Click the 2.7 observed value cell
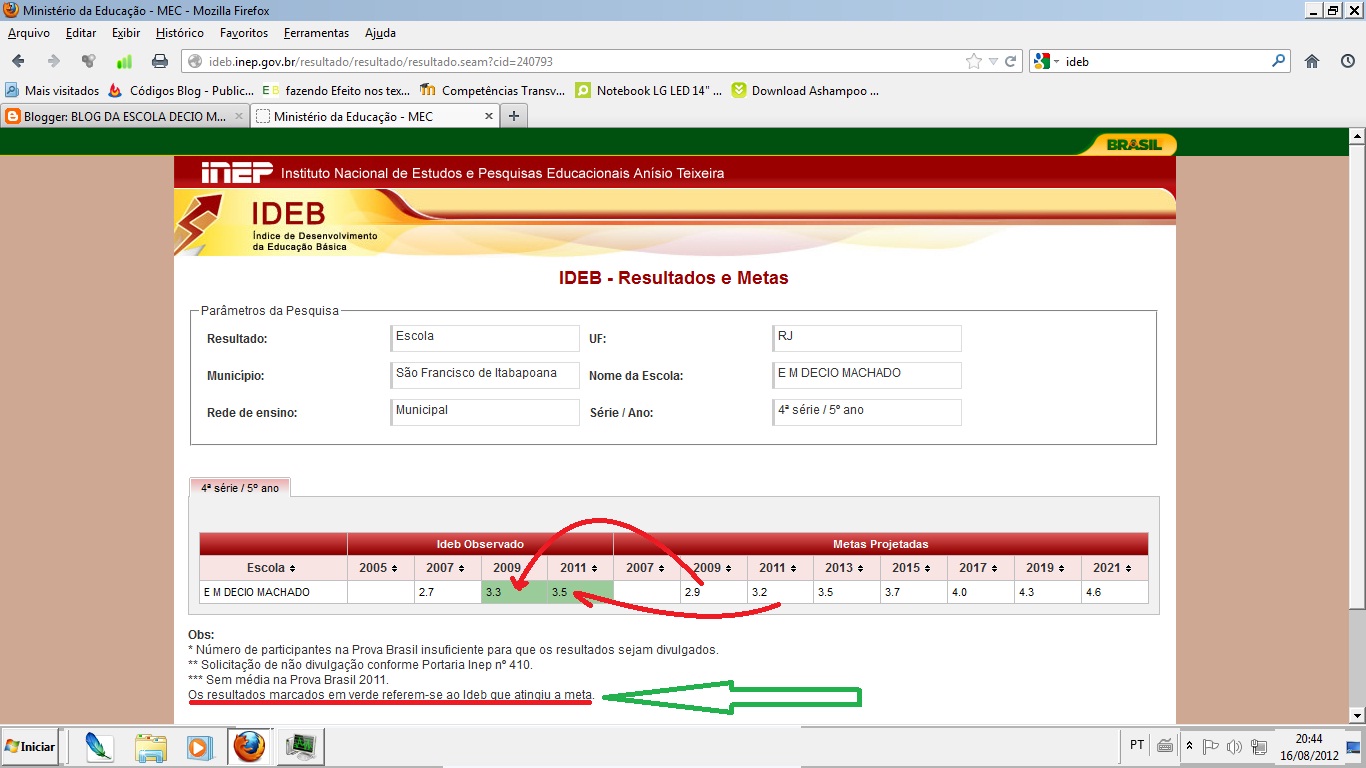The image size is (1366, 768). pyautogui.click(x=447, y=592)
